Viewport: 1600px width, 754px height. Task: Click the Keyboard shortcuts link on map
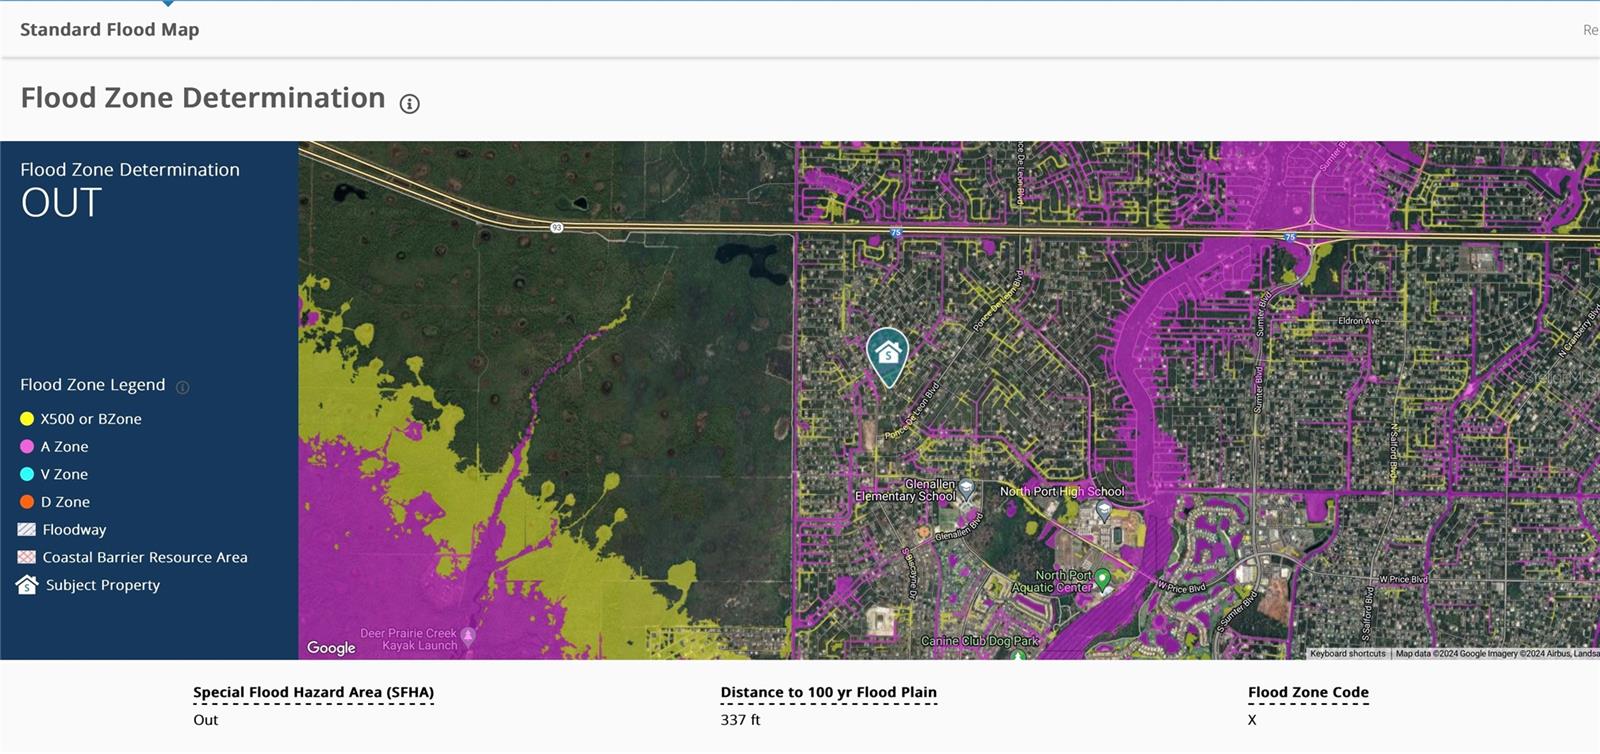[1347, 653]
